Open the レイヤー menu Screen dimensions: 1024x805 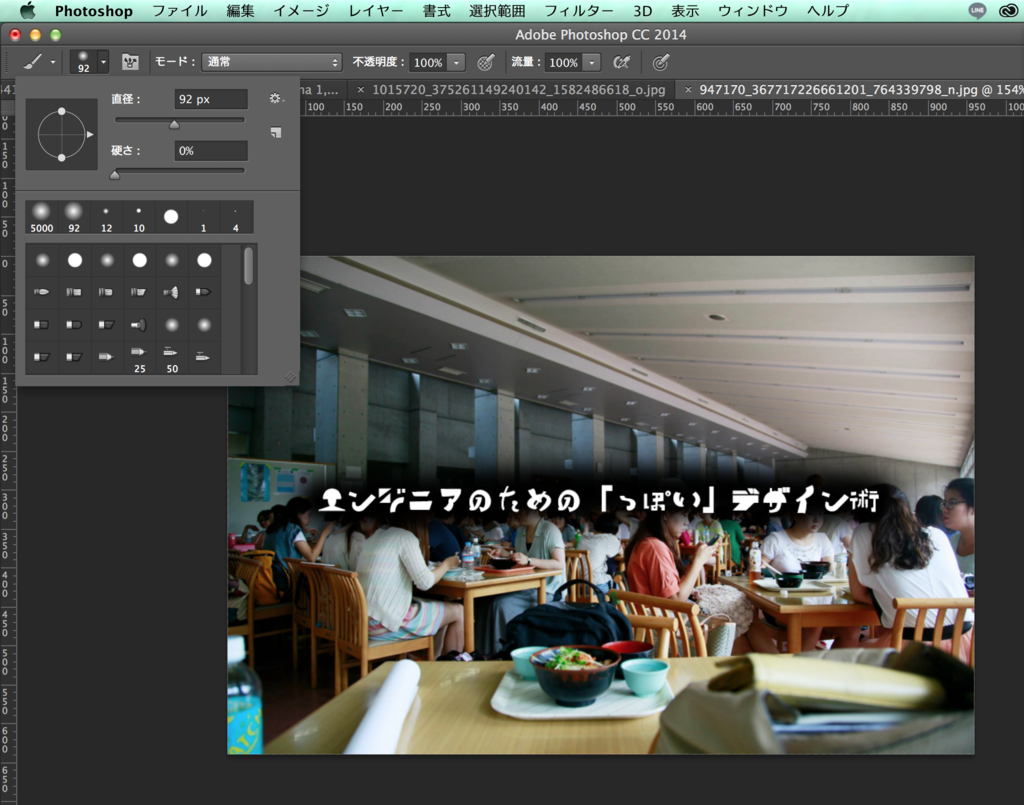coord(376,11)
